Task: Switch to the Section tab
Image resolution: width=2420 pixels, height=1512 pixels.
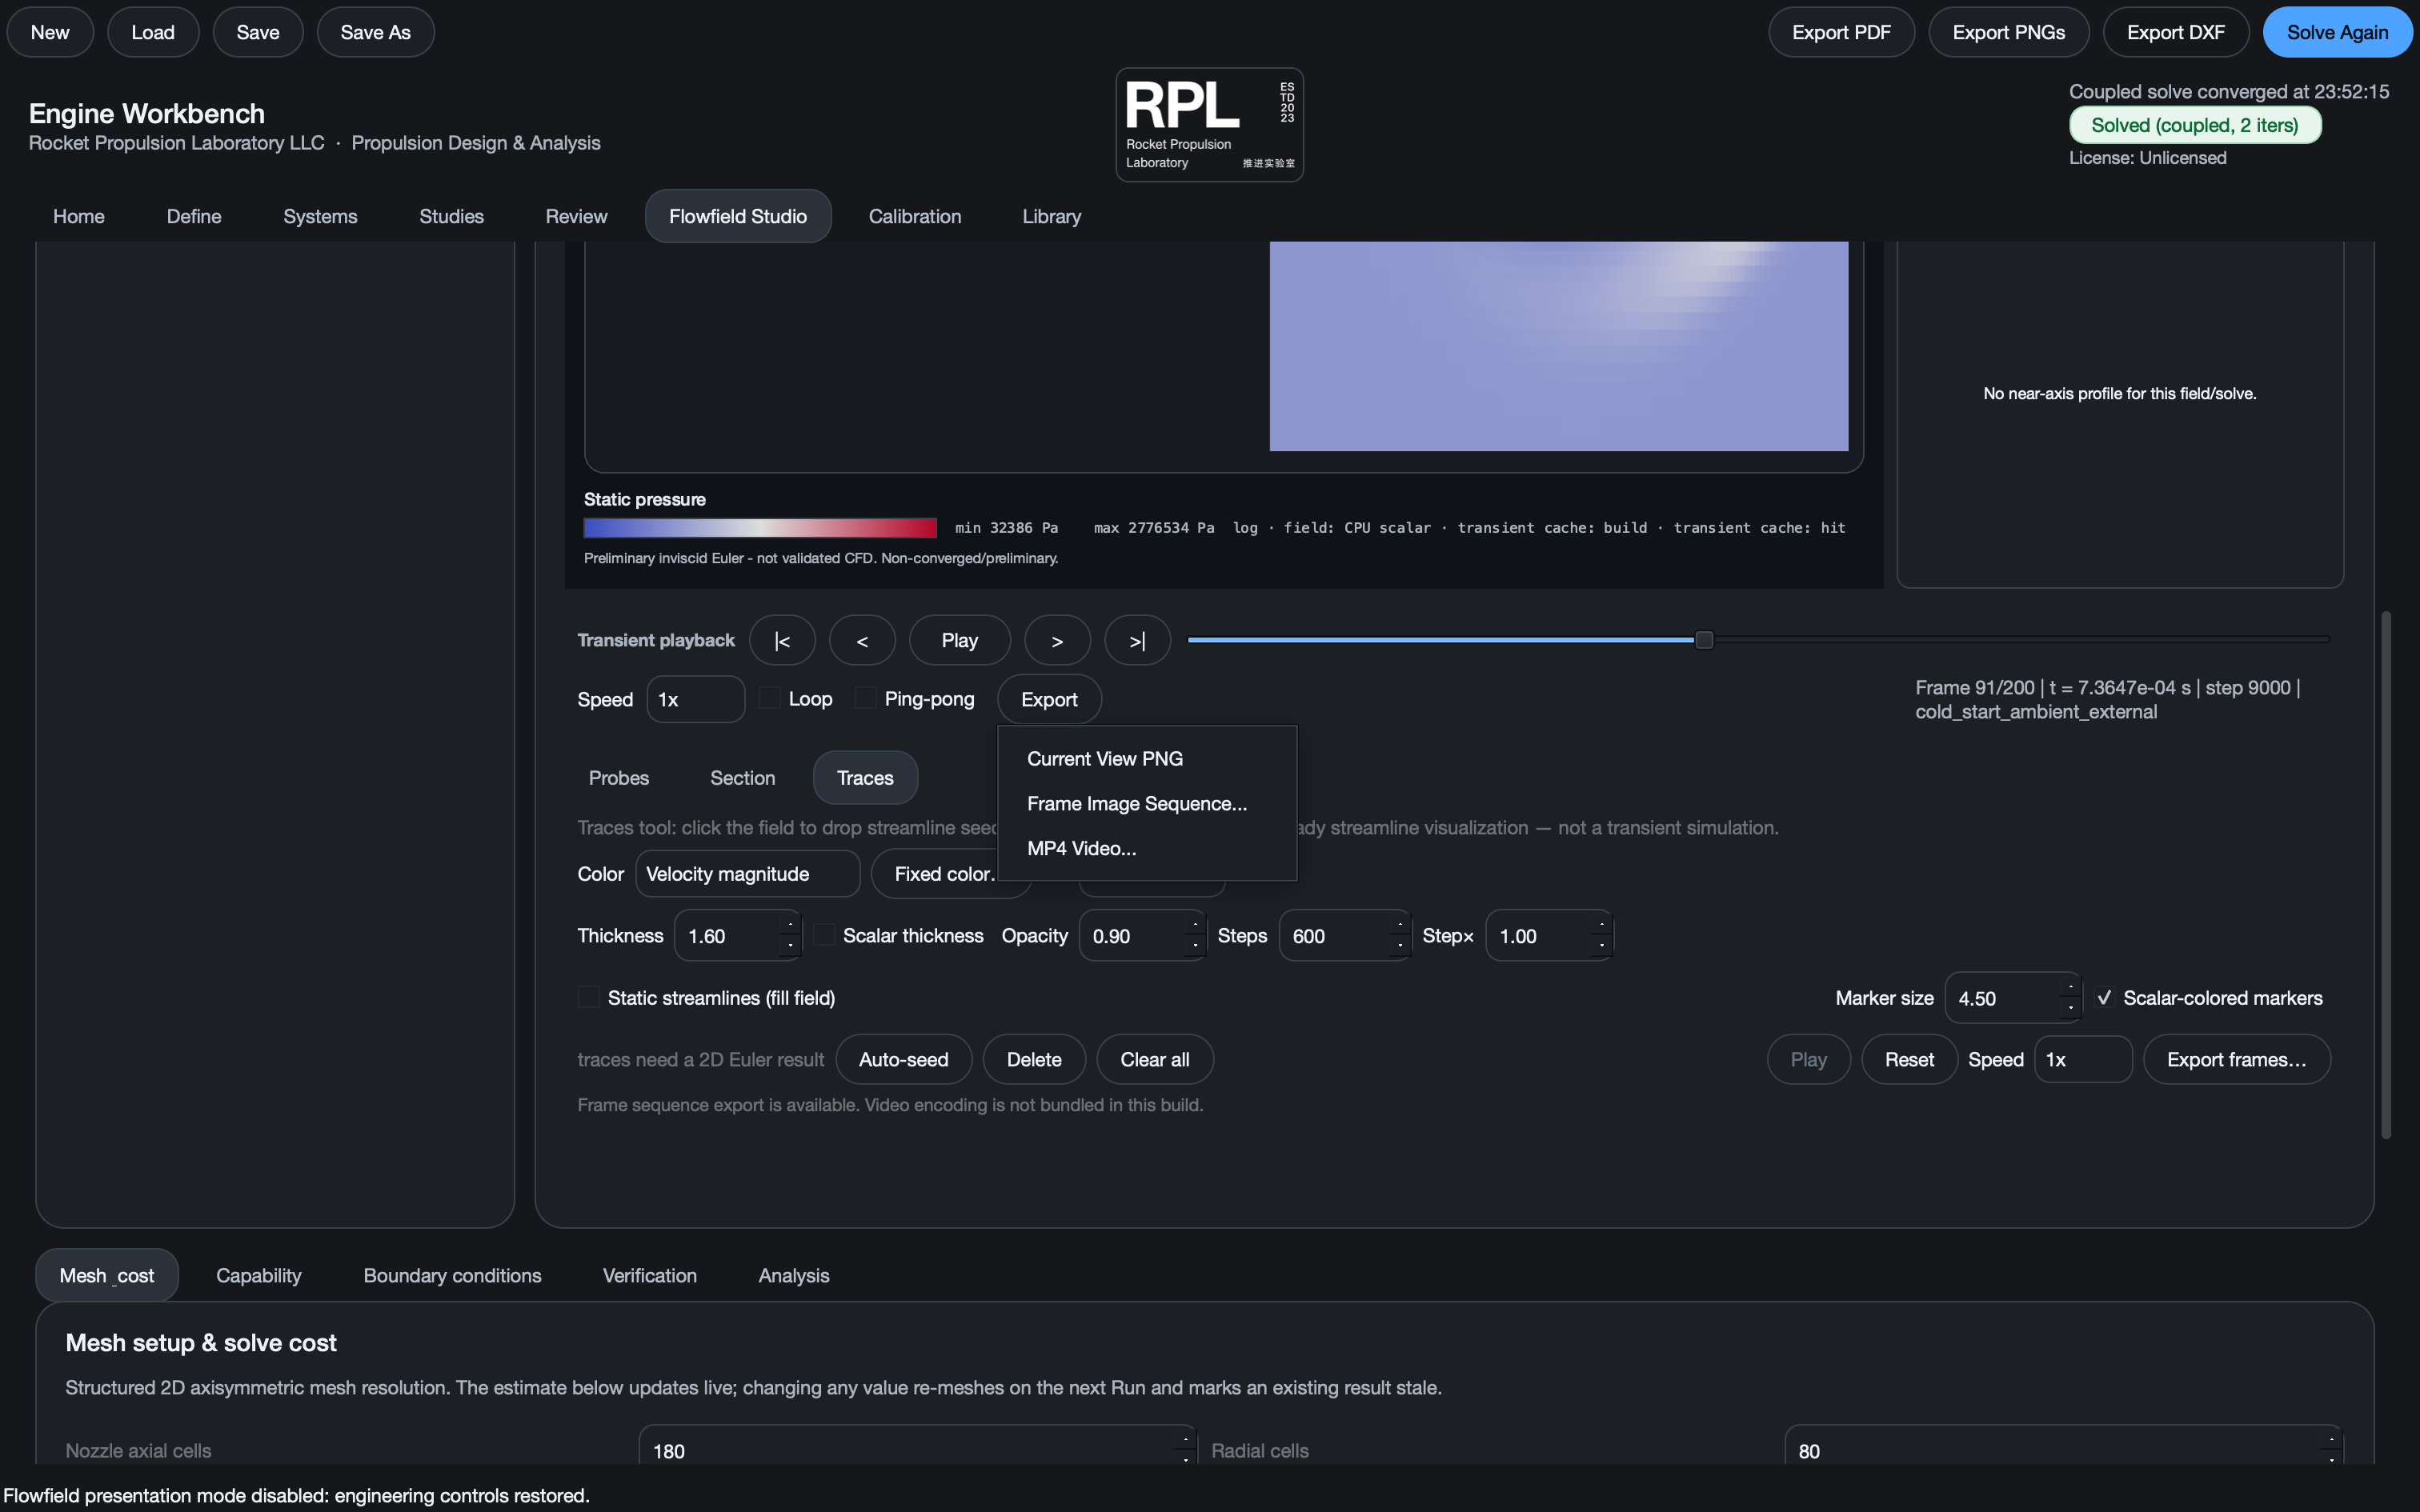Action: (742, 778)
